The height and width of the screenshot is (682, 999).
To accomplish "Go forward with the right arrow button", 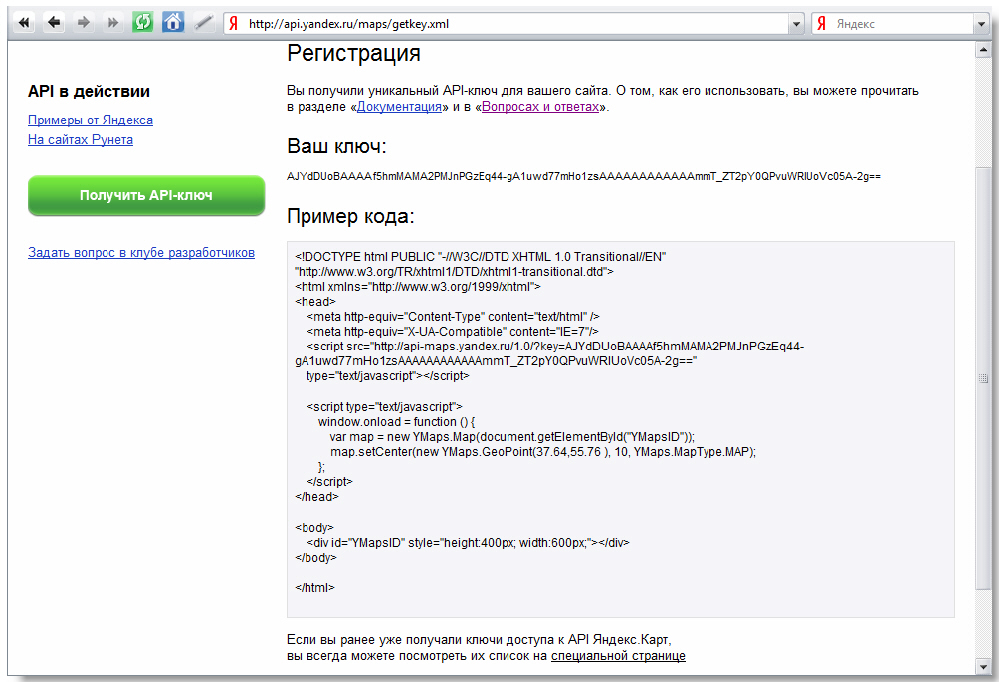I will coord(83,23).
